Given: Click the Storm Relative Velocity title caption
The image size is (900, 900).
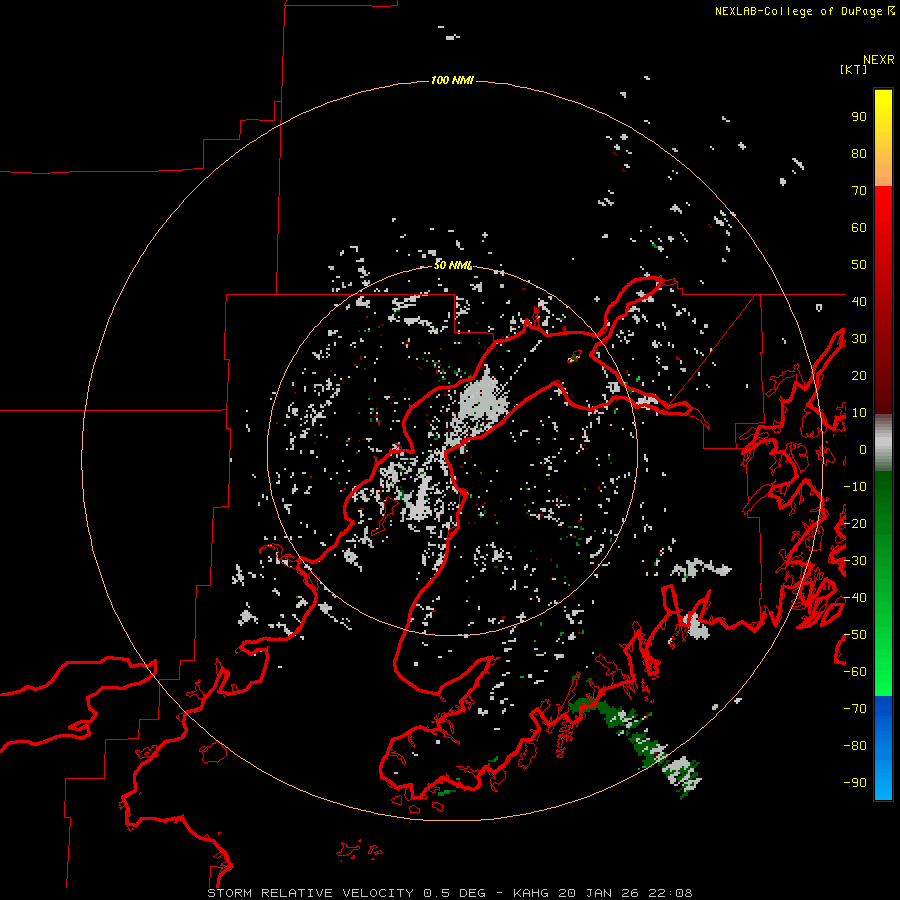Looking at the screenshot, I should pyautogui.click(x=449, y=893).
